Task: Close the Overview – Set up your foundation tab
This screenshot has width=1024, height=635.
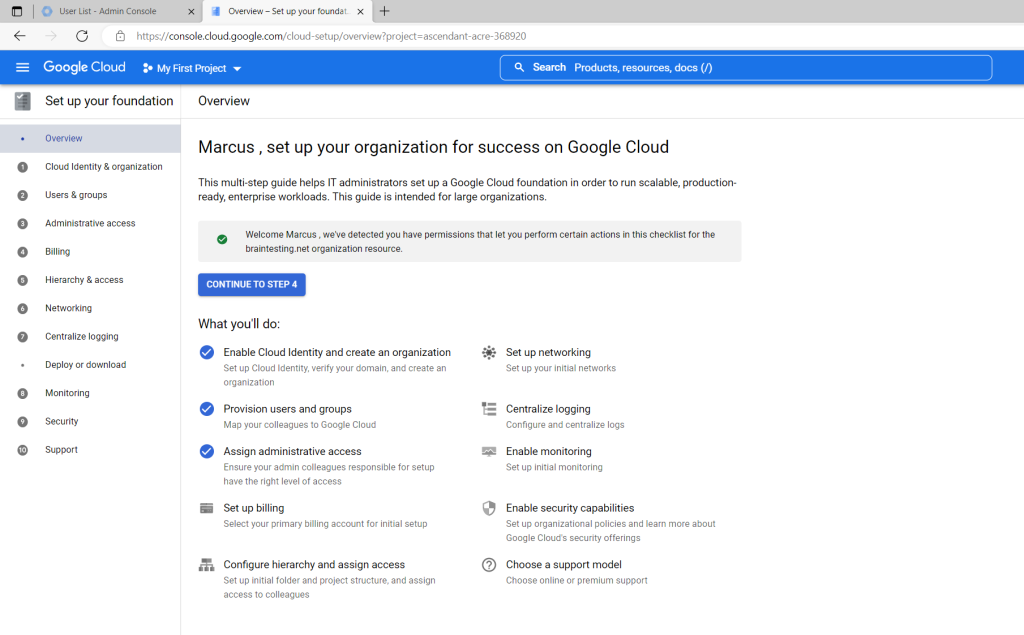Action: point(360,11)
